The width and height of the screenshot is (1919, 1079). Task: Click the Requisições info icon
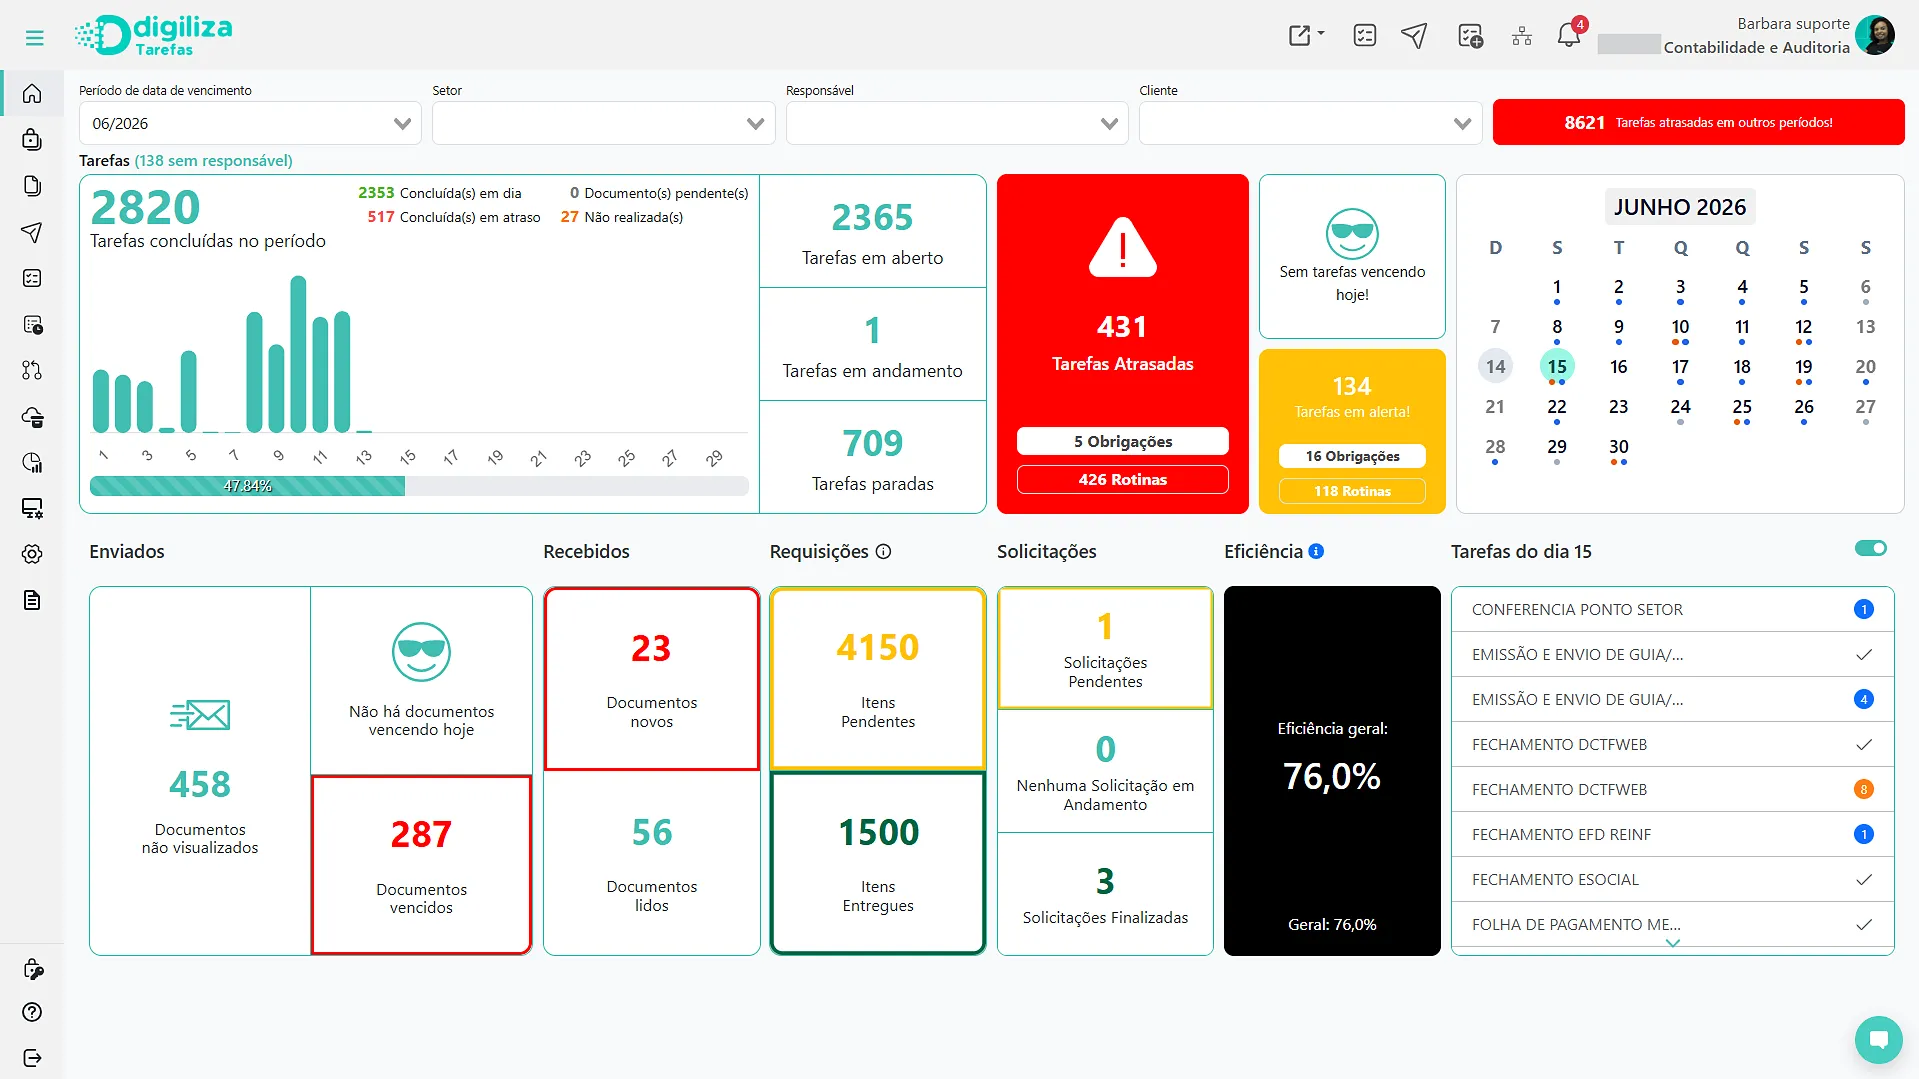point(883,551)
